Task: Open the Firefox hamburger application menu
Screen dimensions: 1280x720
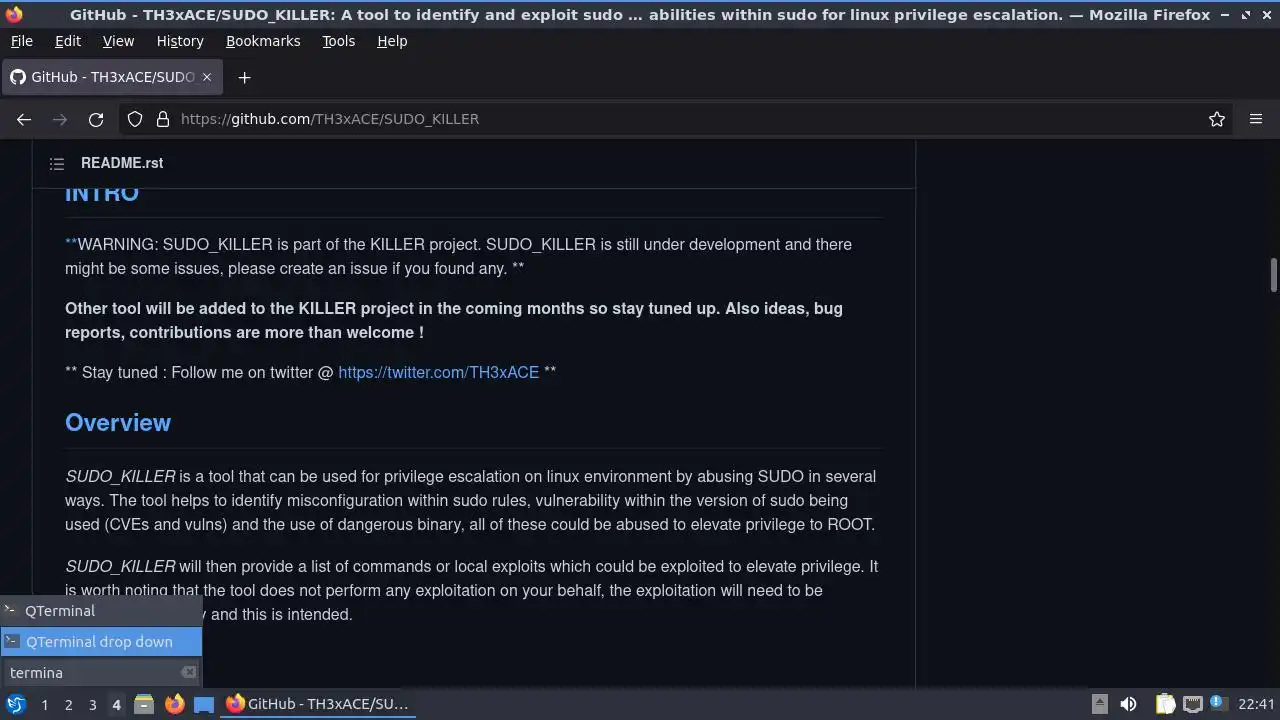Action: pyautogui.click(x=1256, y=119)
